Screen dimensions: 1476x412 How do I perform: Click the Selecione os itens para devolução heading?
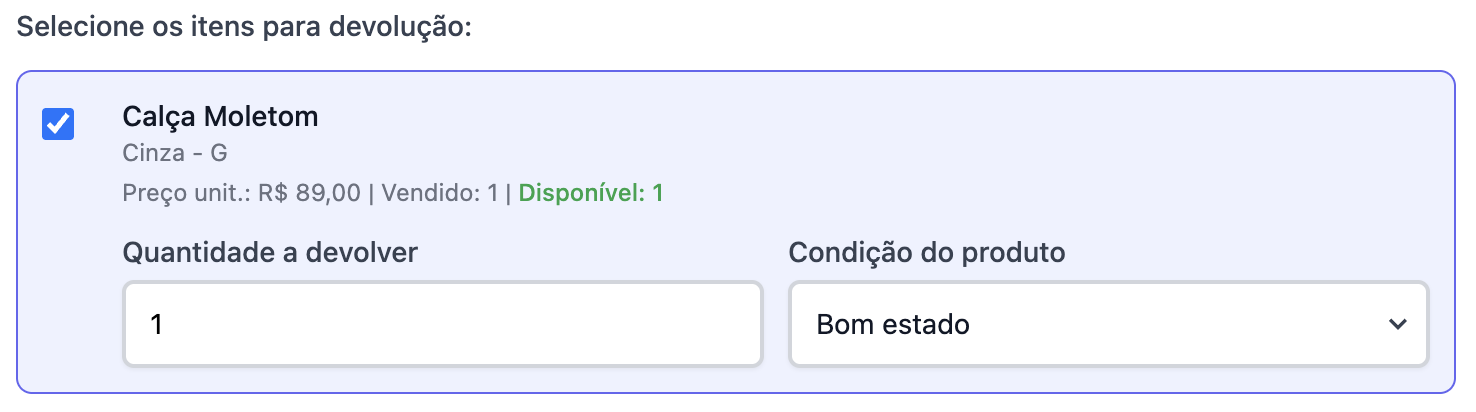244,26
